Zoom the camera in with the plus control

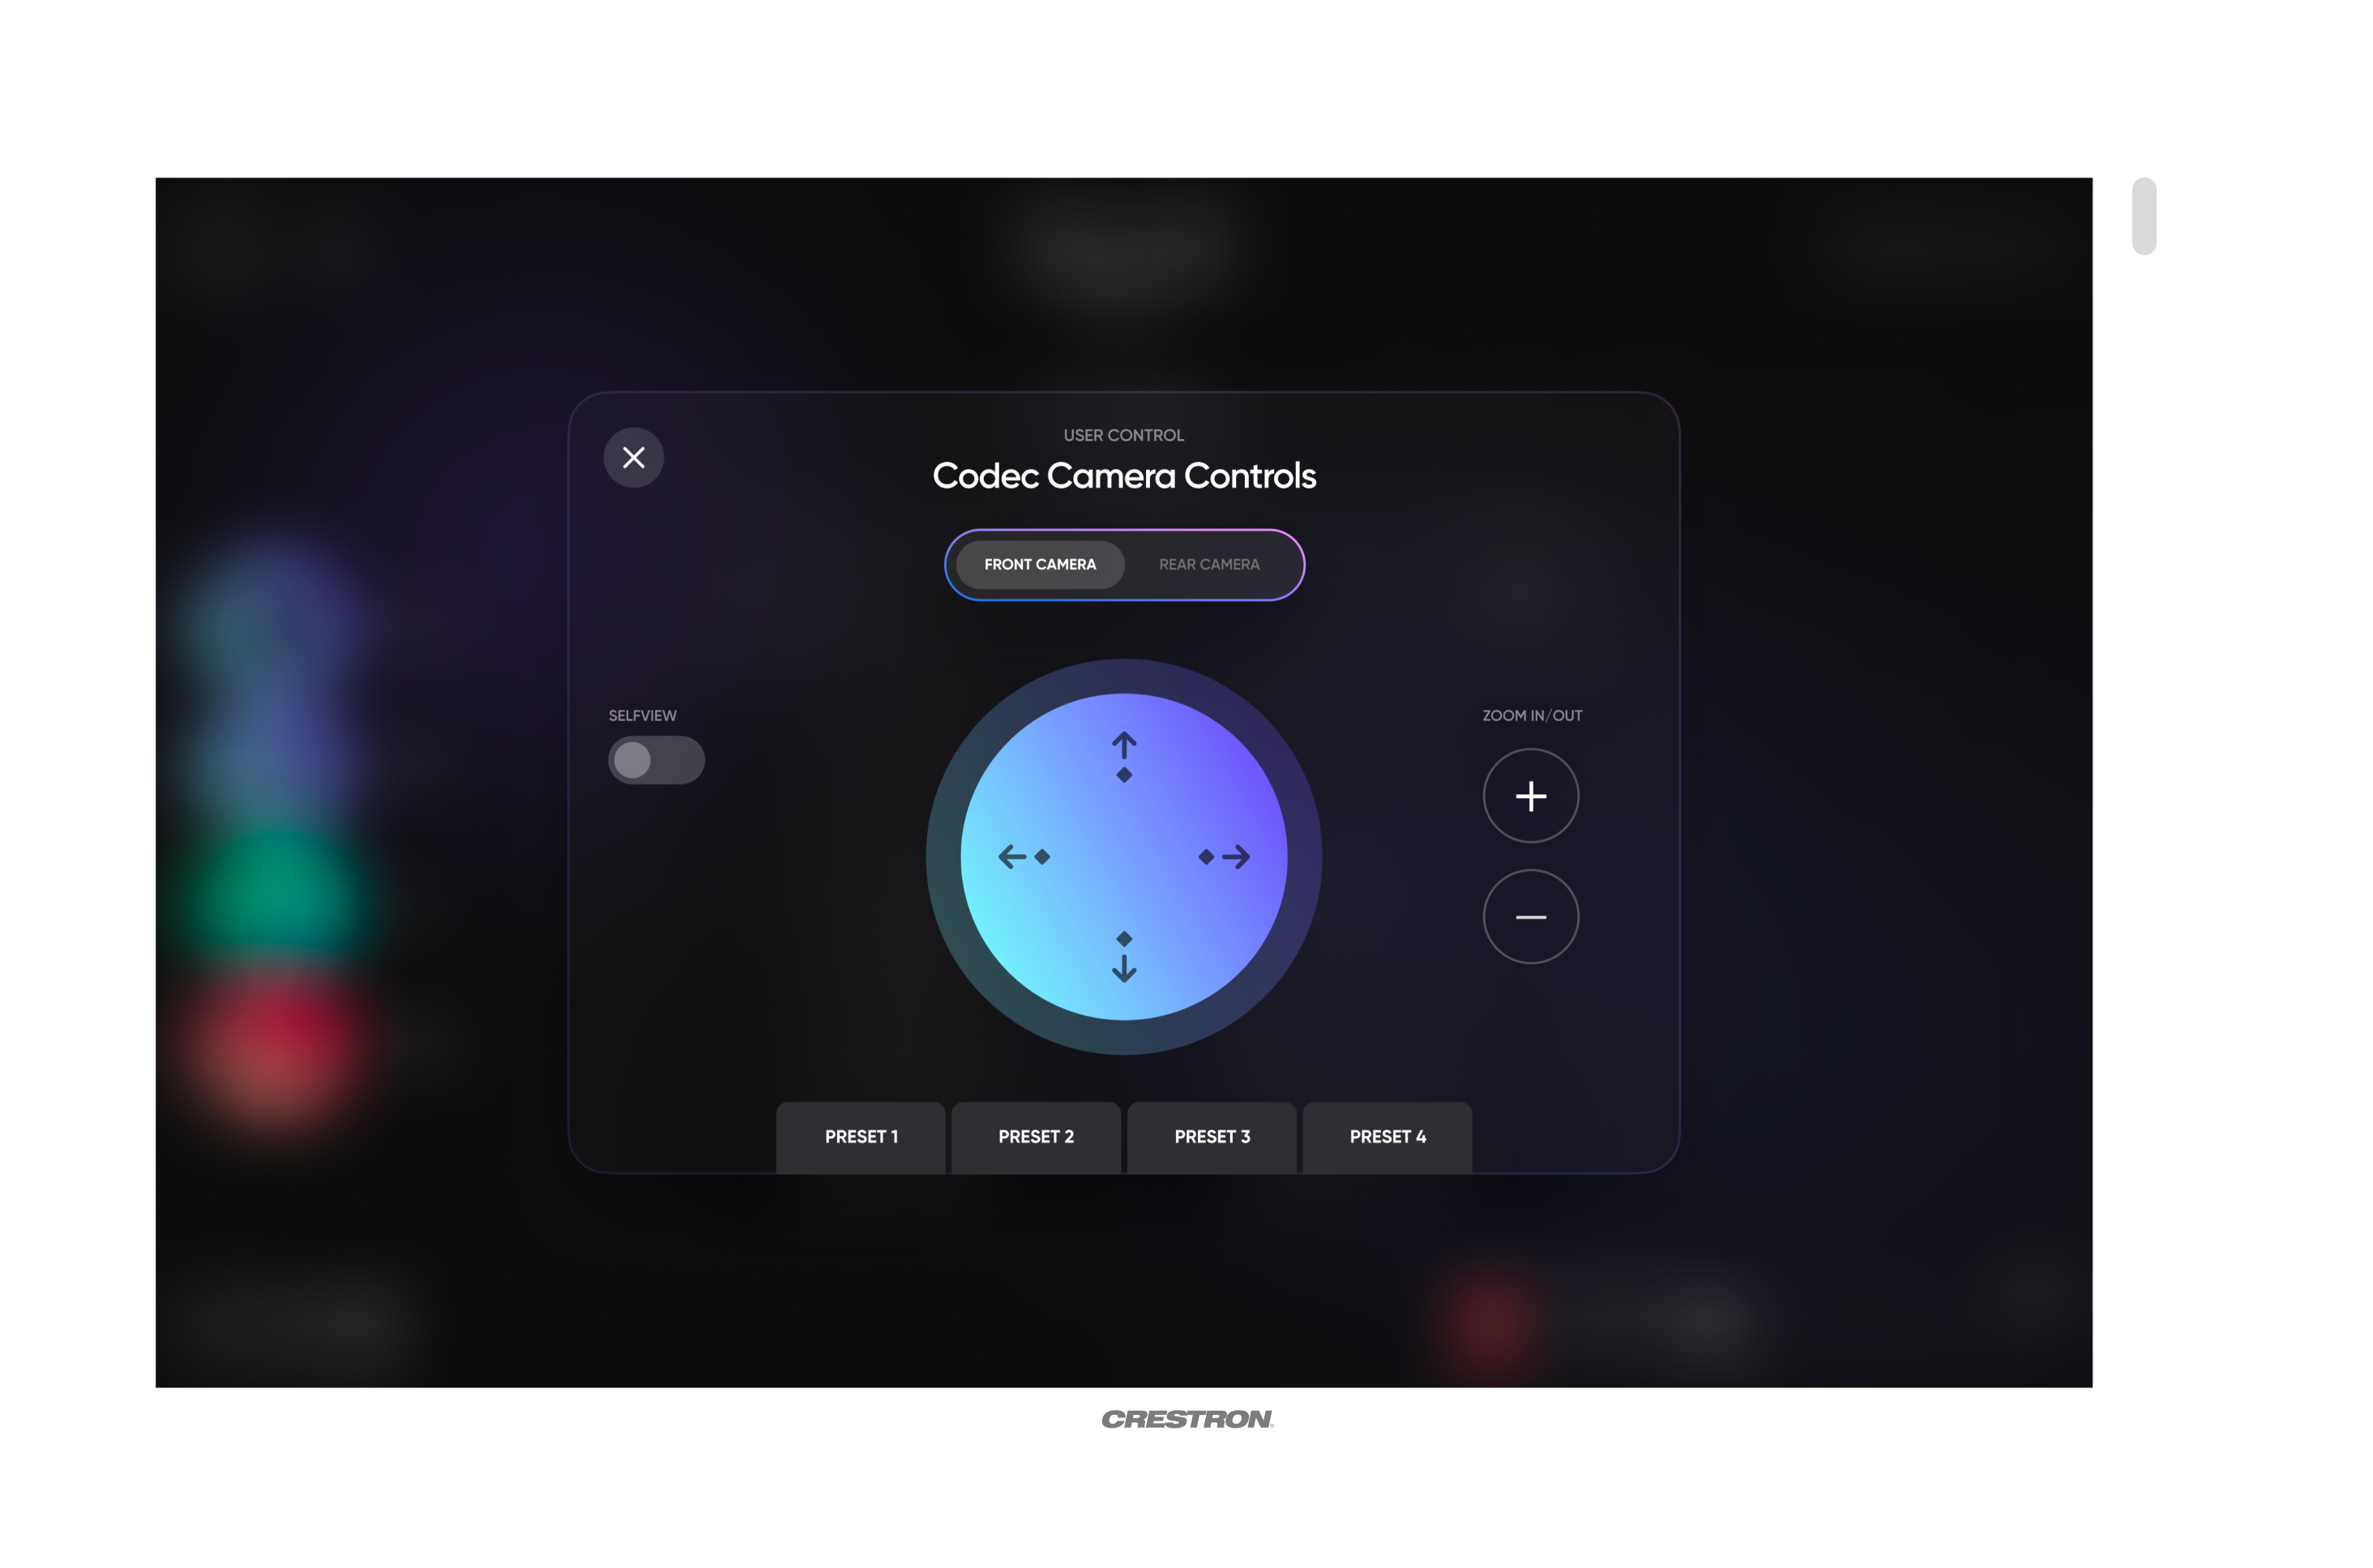(x=1530, y=795)
